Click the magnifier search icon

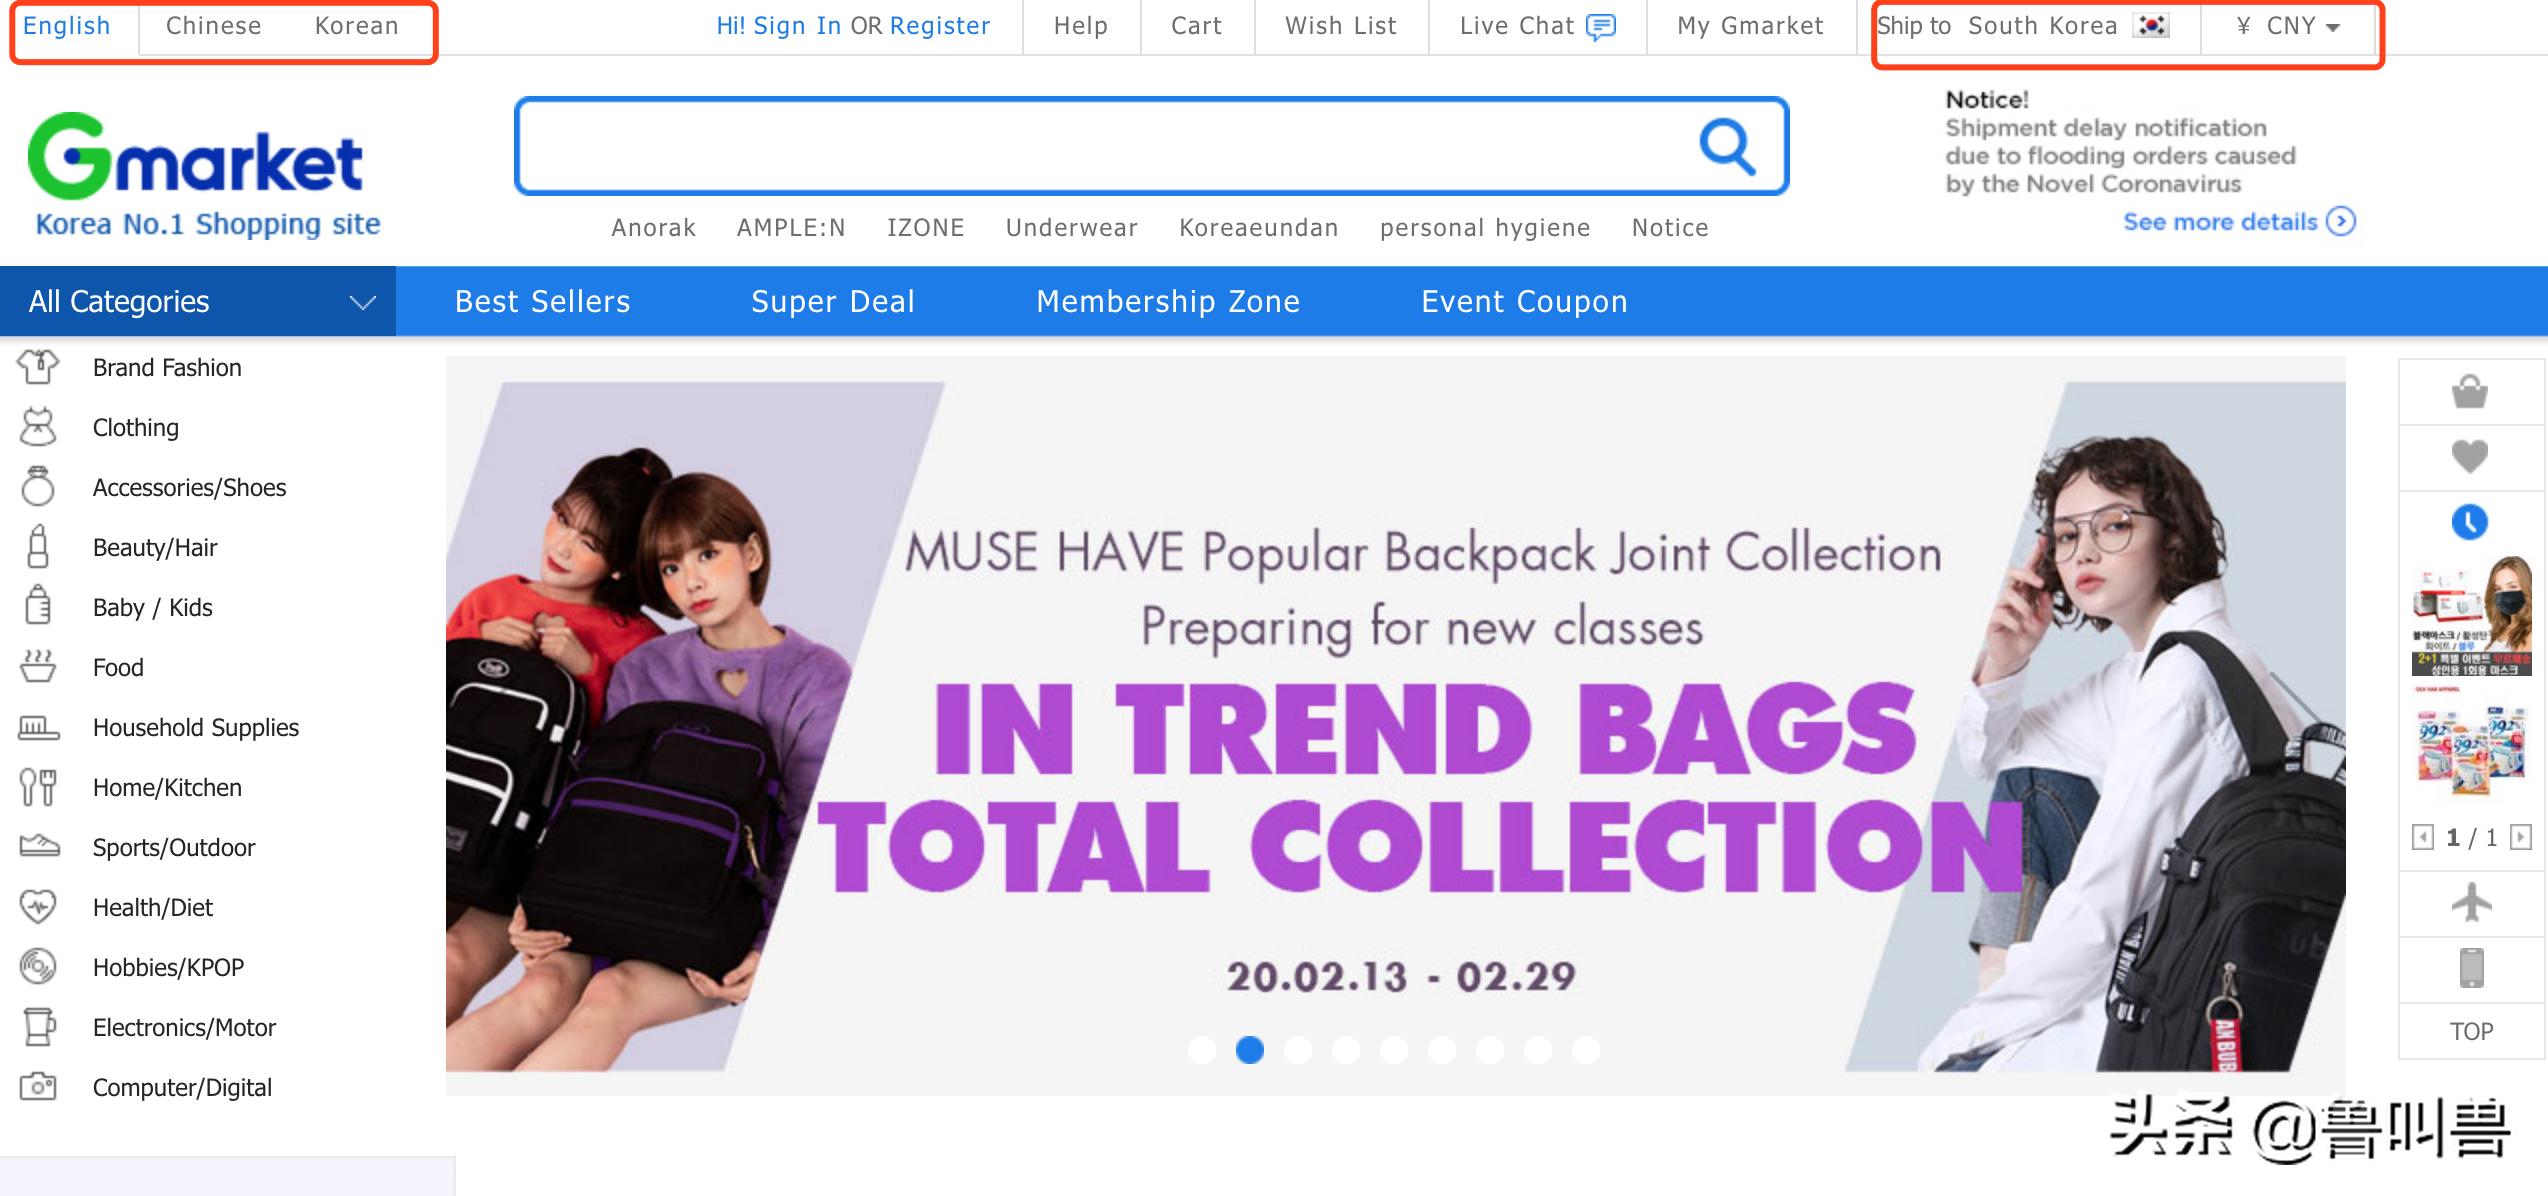(x=1727, y=147)
